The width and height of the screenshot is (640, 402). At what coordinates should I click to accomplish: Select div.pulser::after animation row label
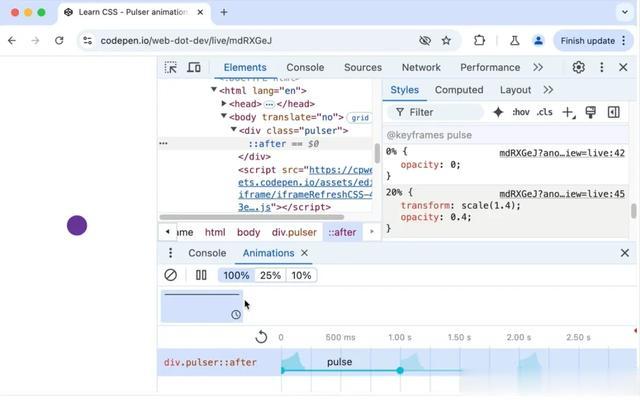[x=210, y=362]
